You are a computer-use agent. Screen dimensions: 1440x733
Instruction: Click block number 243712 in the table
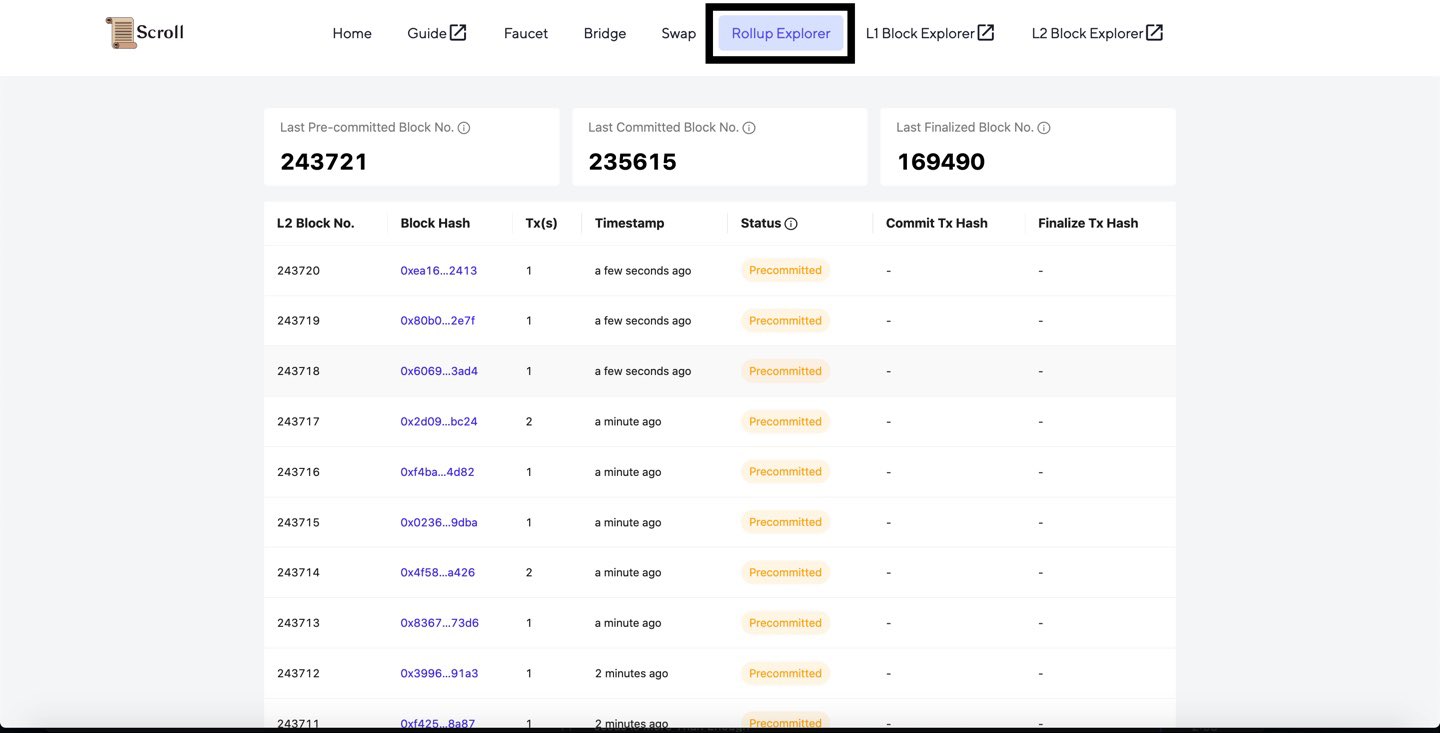pyautogui.click(x=298, y=674)
